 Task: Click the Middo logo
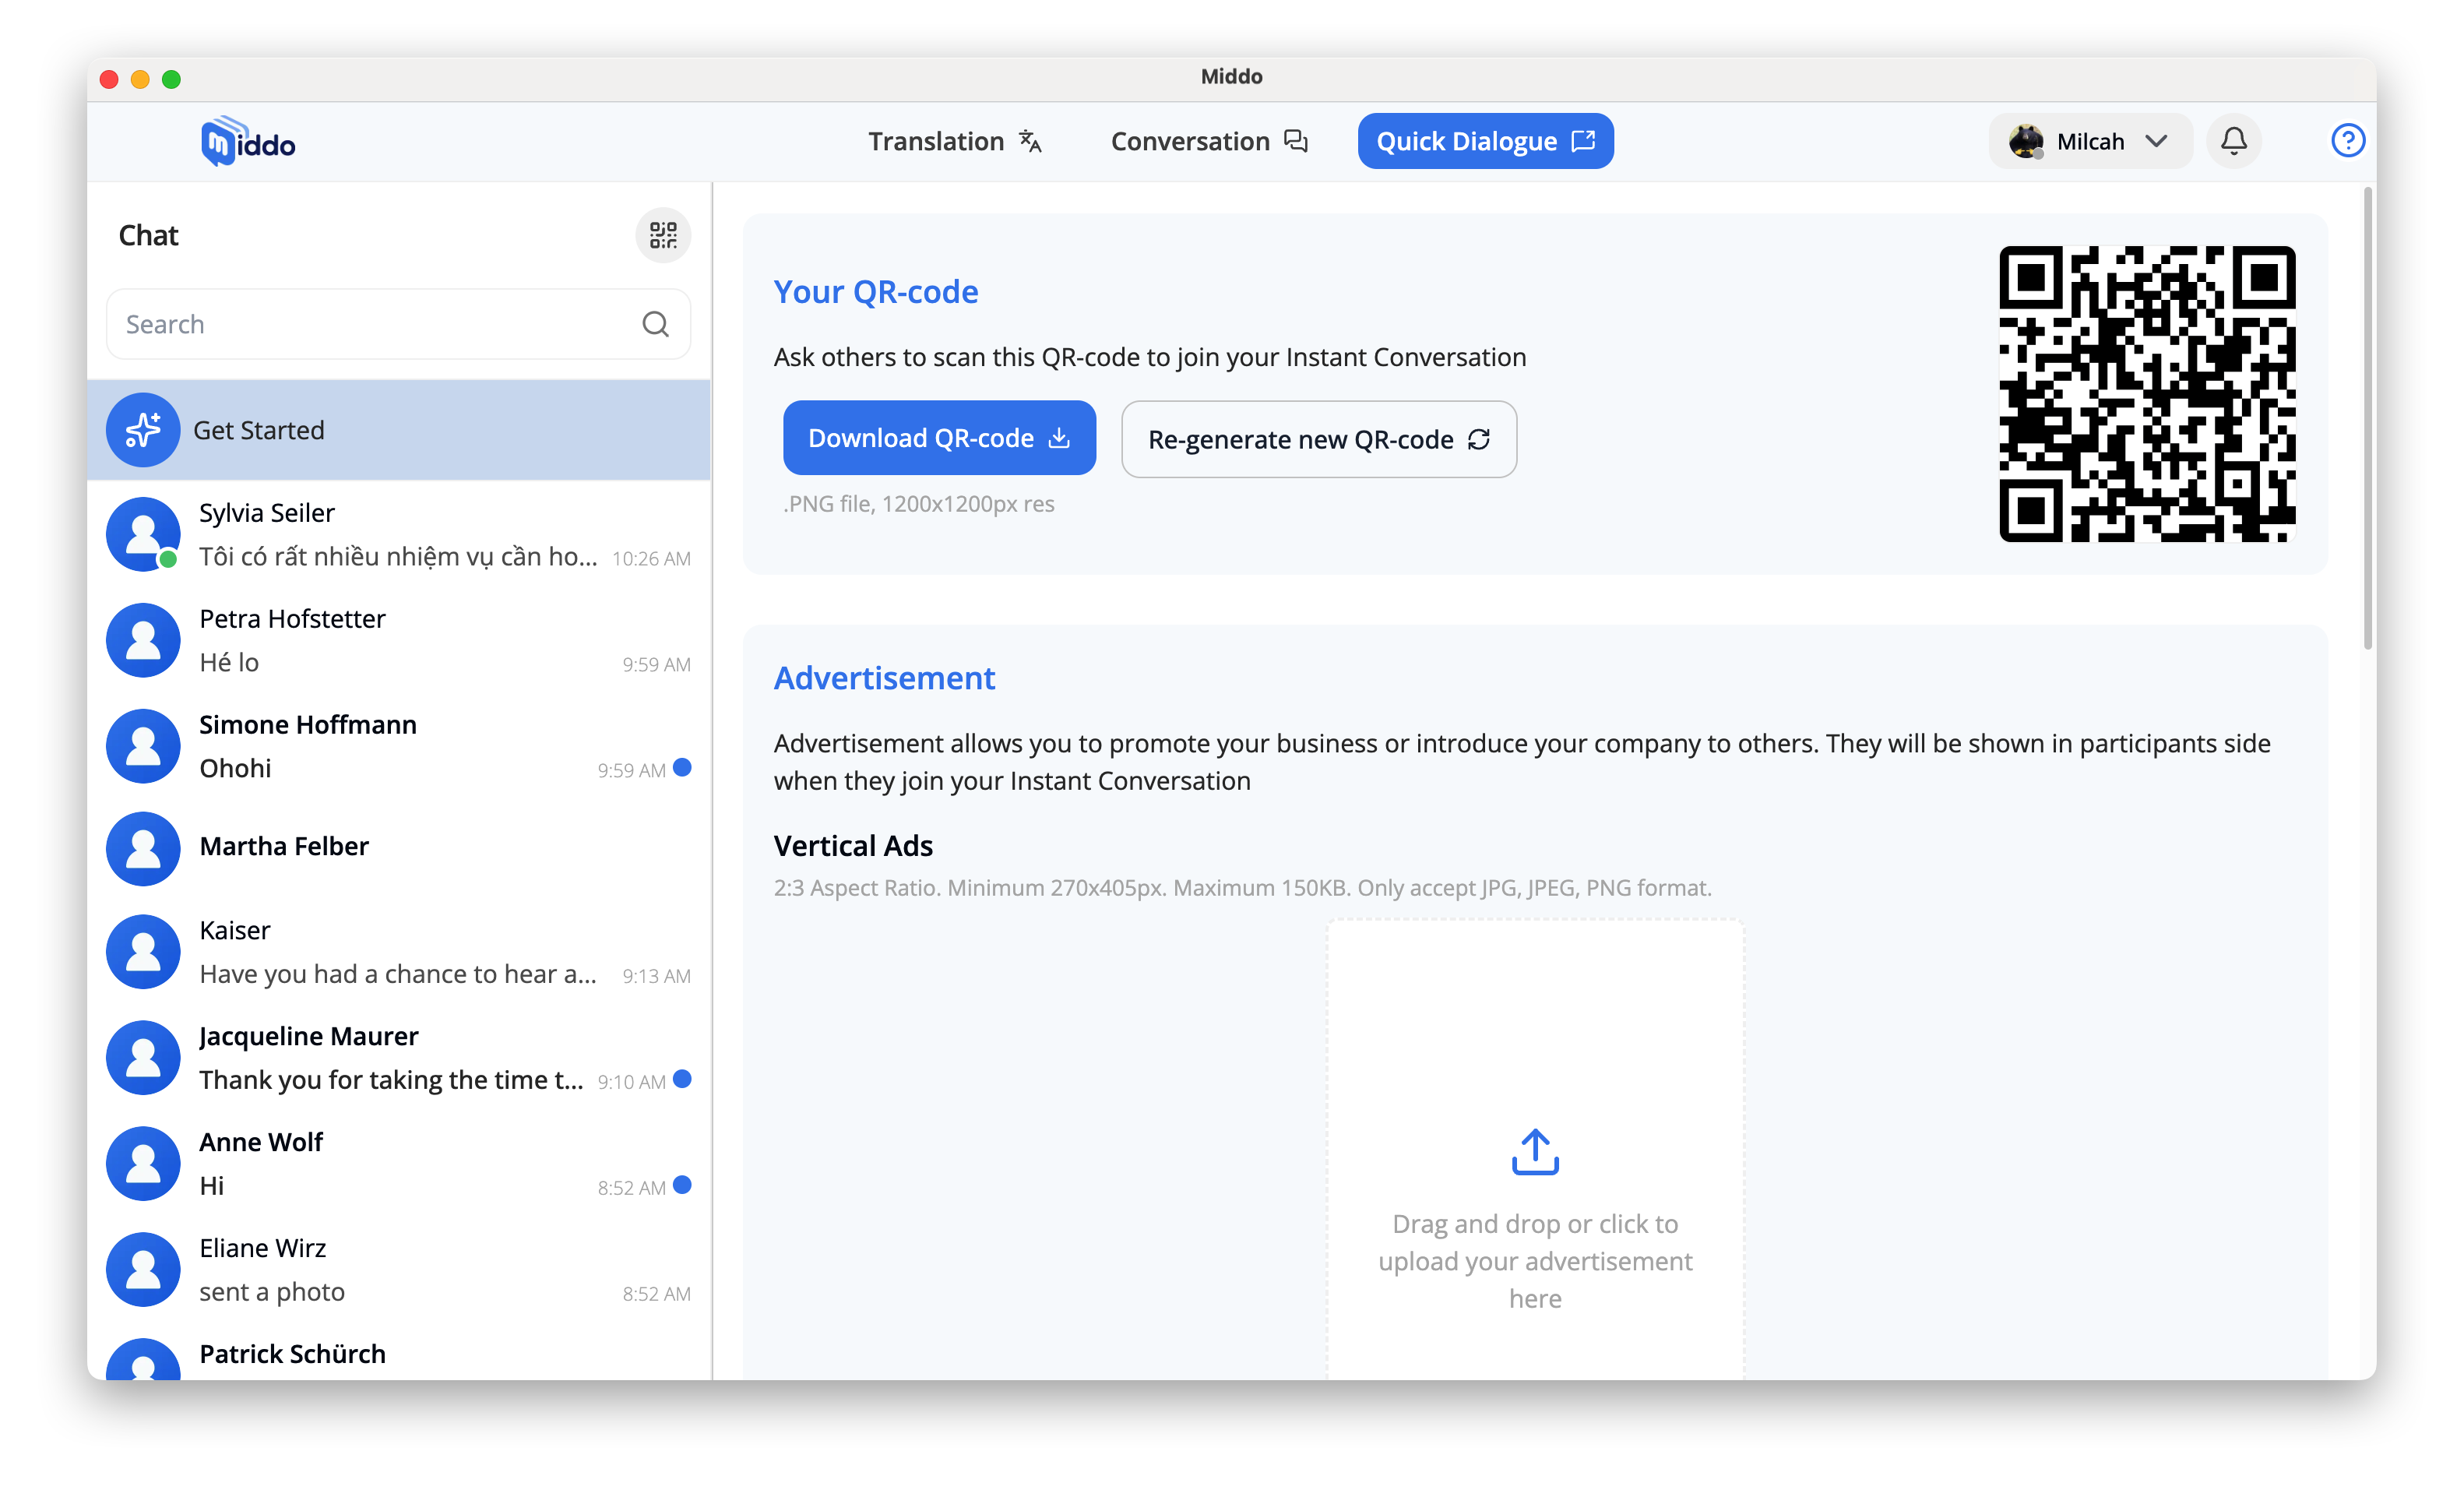pyautogui.click(x=248, y=142)
